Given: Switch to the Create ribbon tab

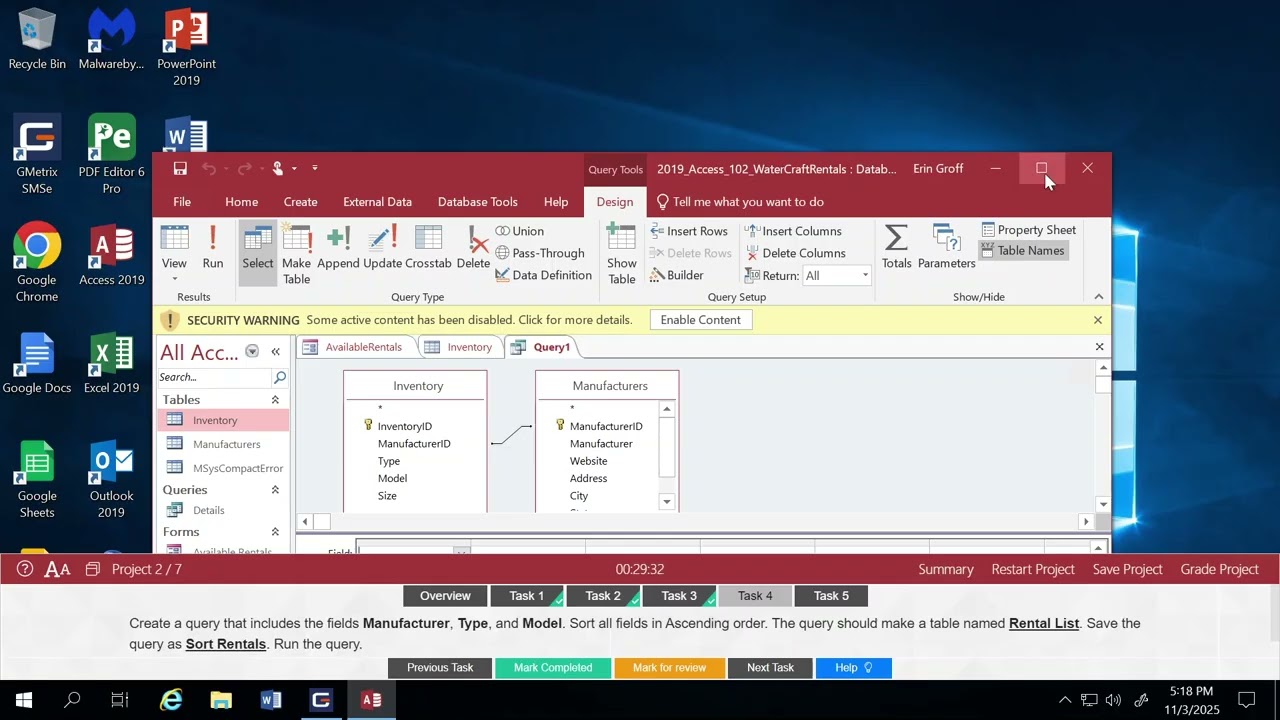Looking at the screenshot, I should [x=300, y=202].
